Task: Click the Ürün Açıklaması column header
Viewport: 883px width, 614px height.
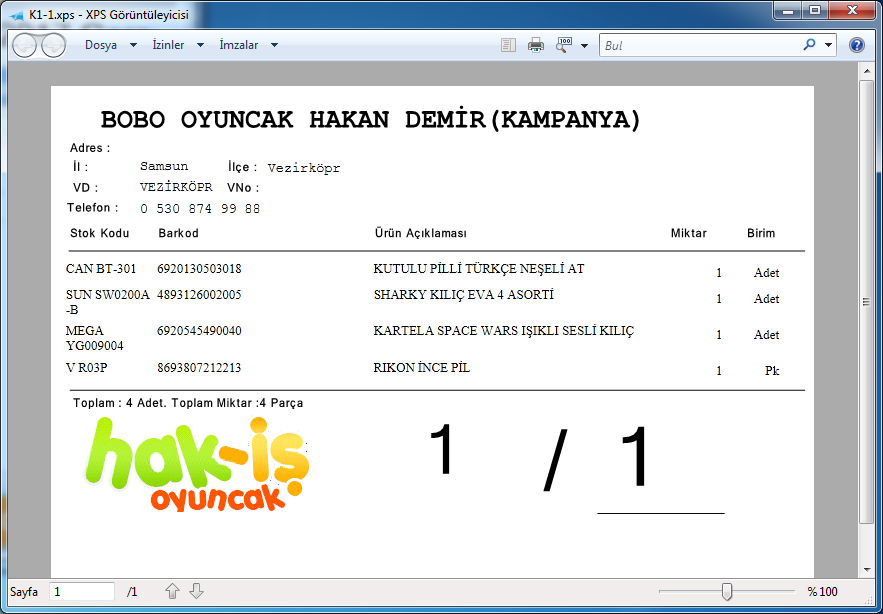Action: click(x=421, y=233)
